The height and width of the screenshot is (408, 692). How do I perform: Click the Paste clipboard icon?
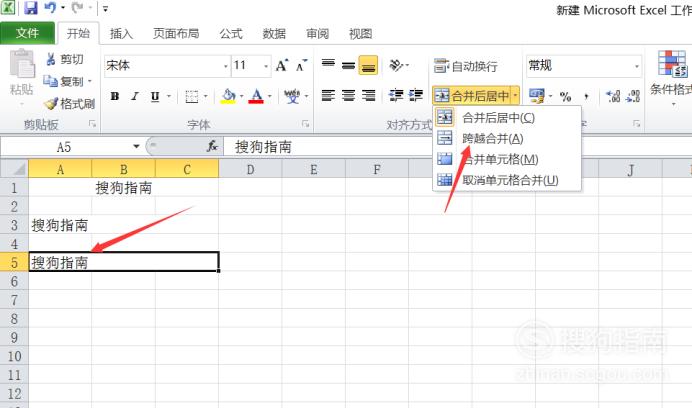[x=22, y=65]
